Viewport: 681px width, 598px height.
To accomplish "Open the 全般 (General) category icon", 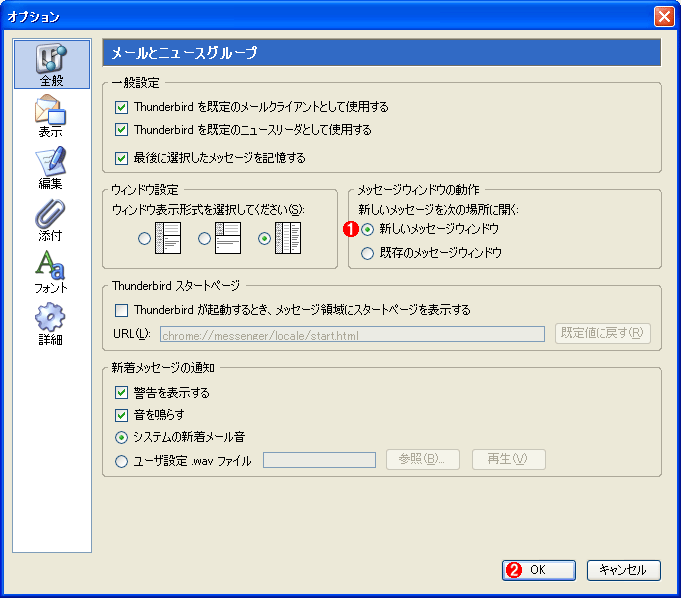I will point(52,64).
